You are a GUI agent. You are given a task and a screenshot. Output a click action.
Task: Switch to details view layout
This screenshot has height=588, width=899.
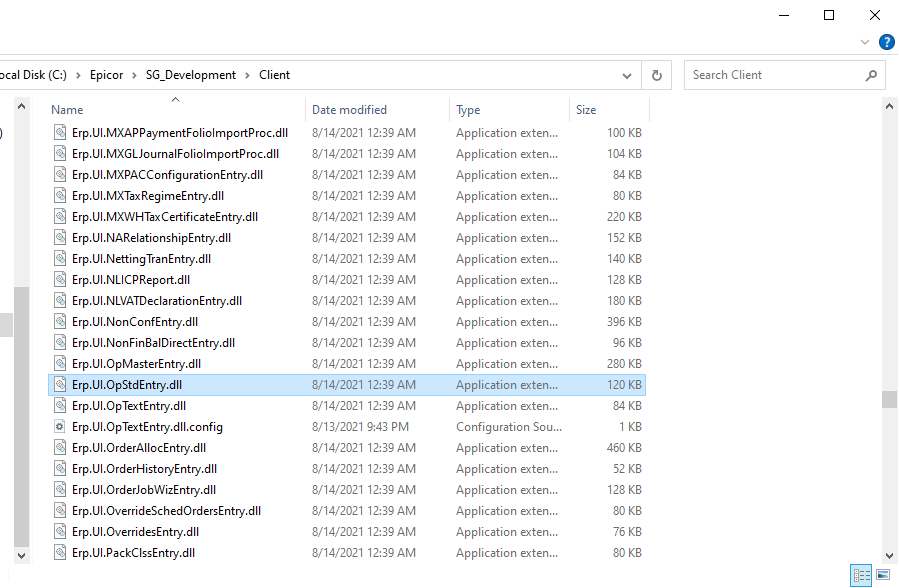pos(861,575)
